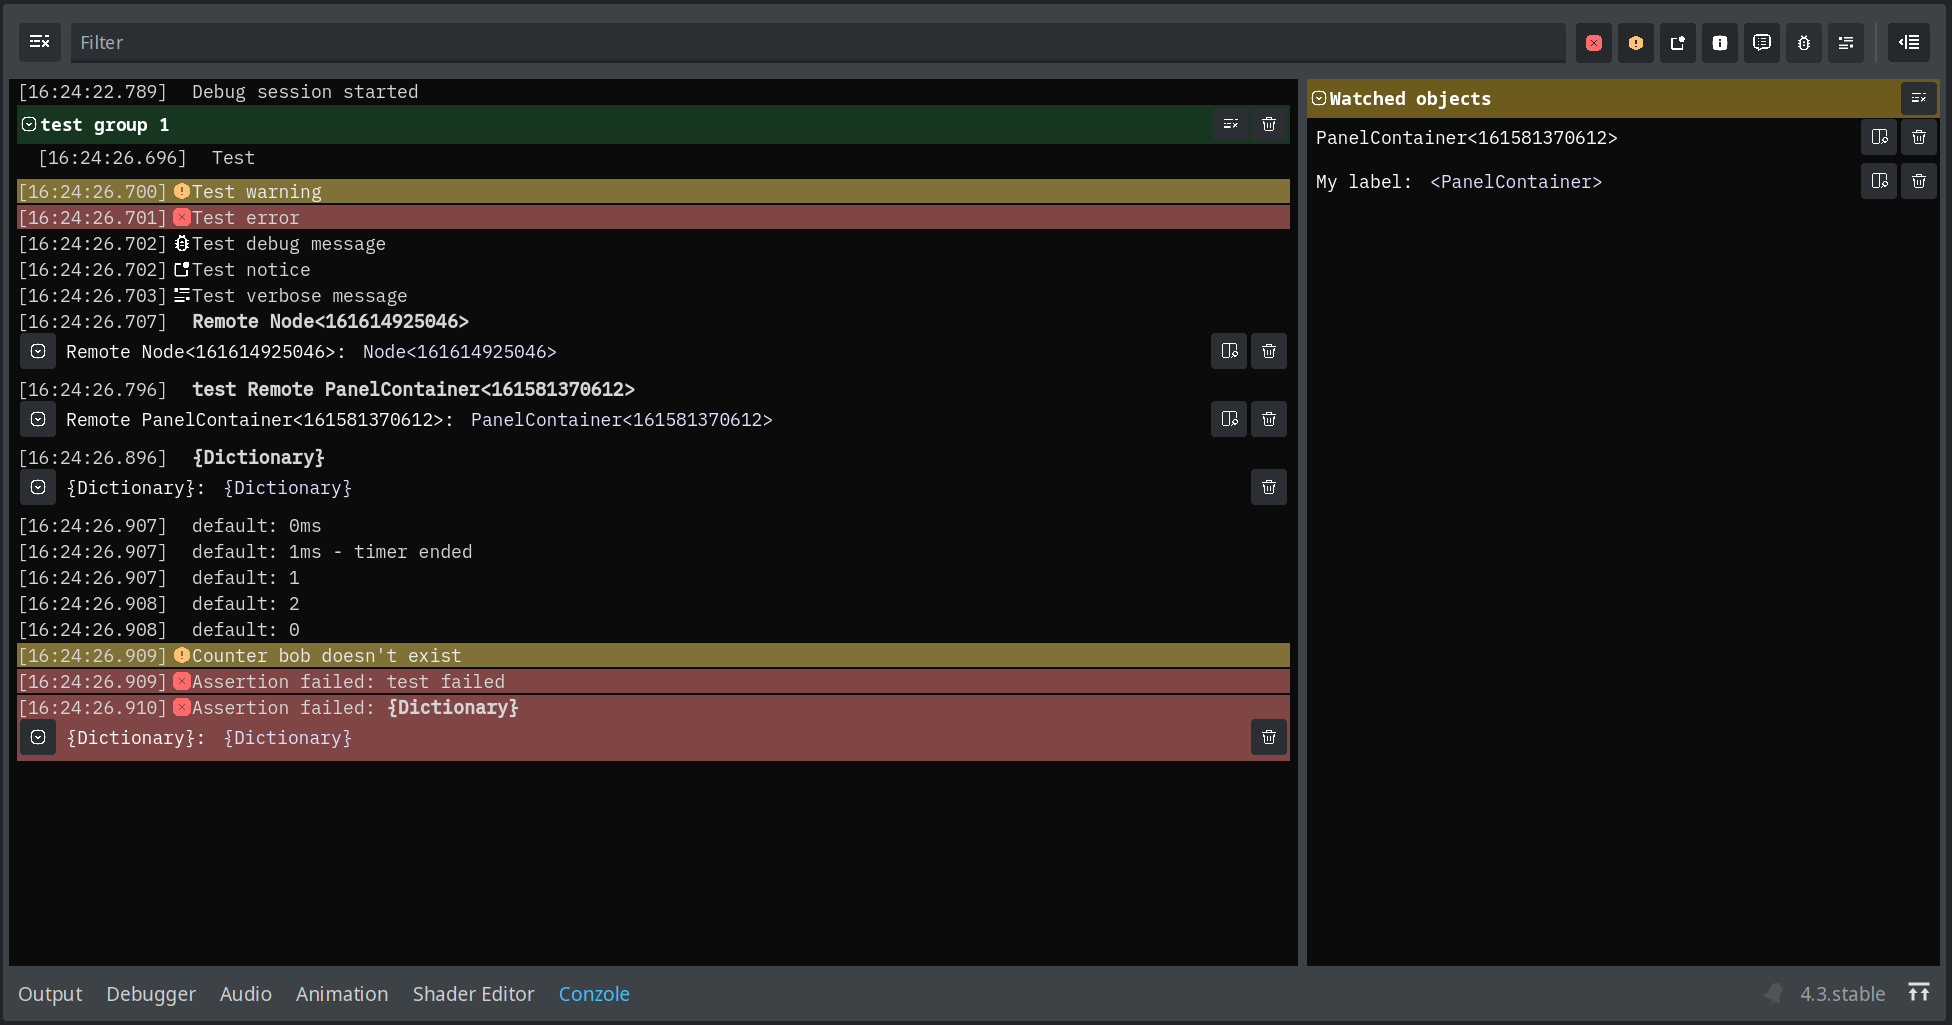Click 'default: 1ms - timer ended' line
This screenshot has height=1025, width=1952.
[x=653, y=551]
